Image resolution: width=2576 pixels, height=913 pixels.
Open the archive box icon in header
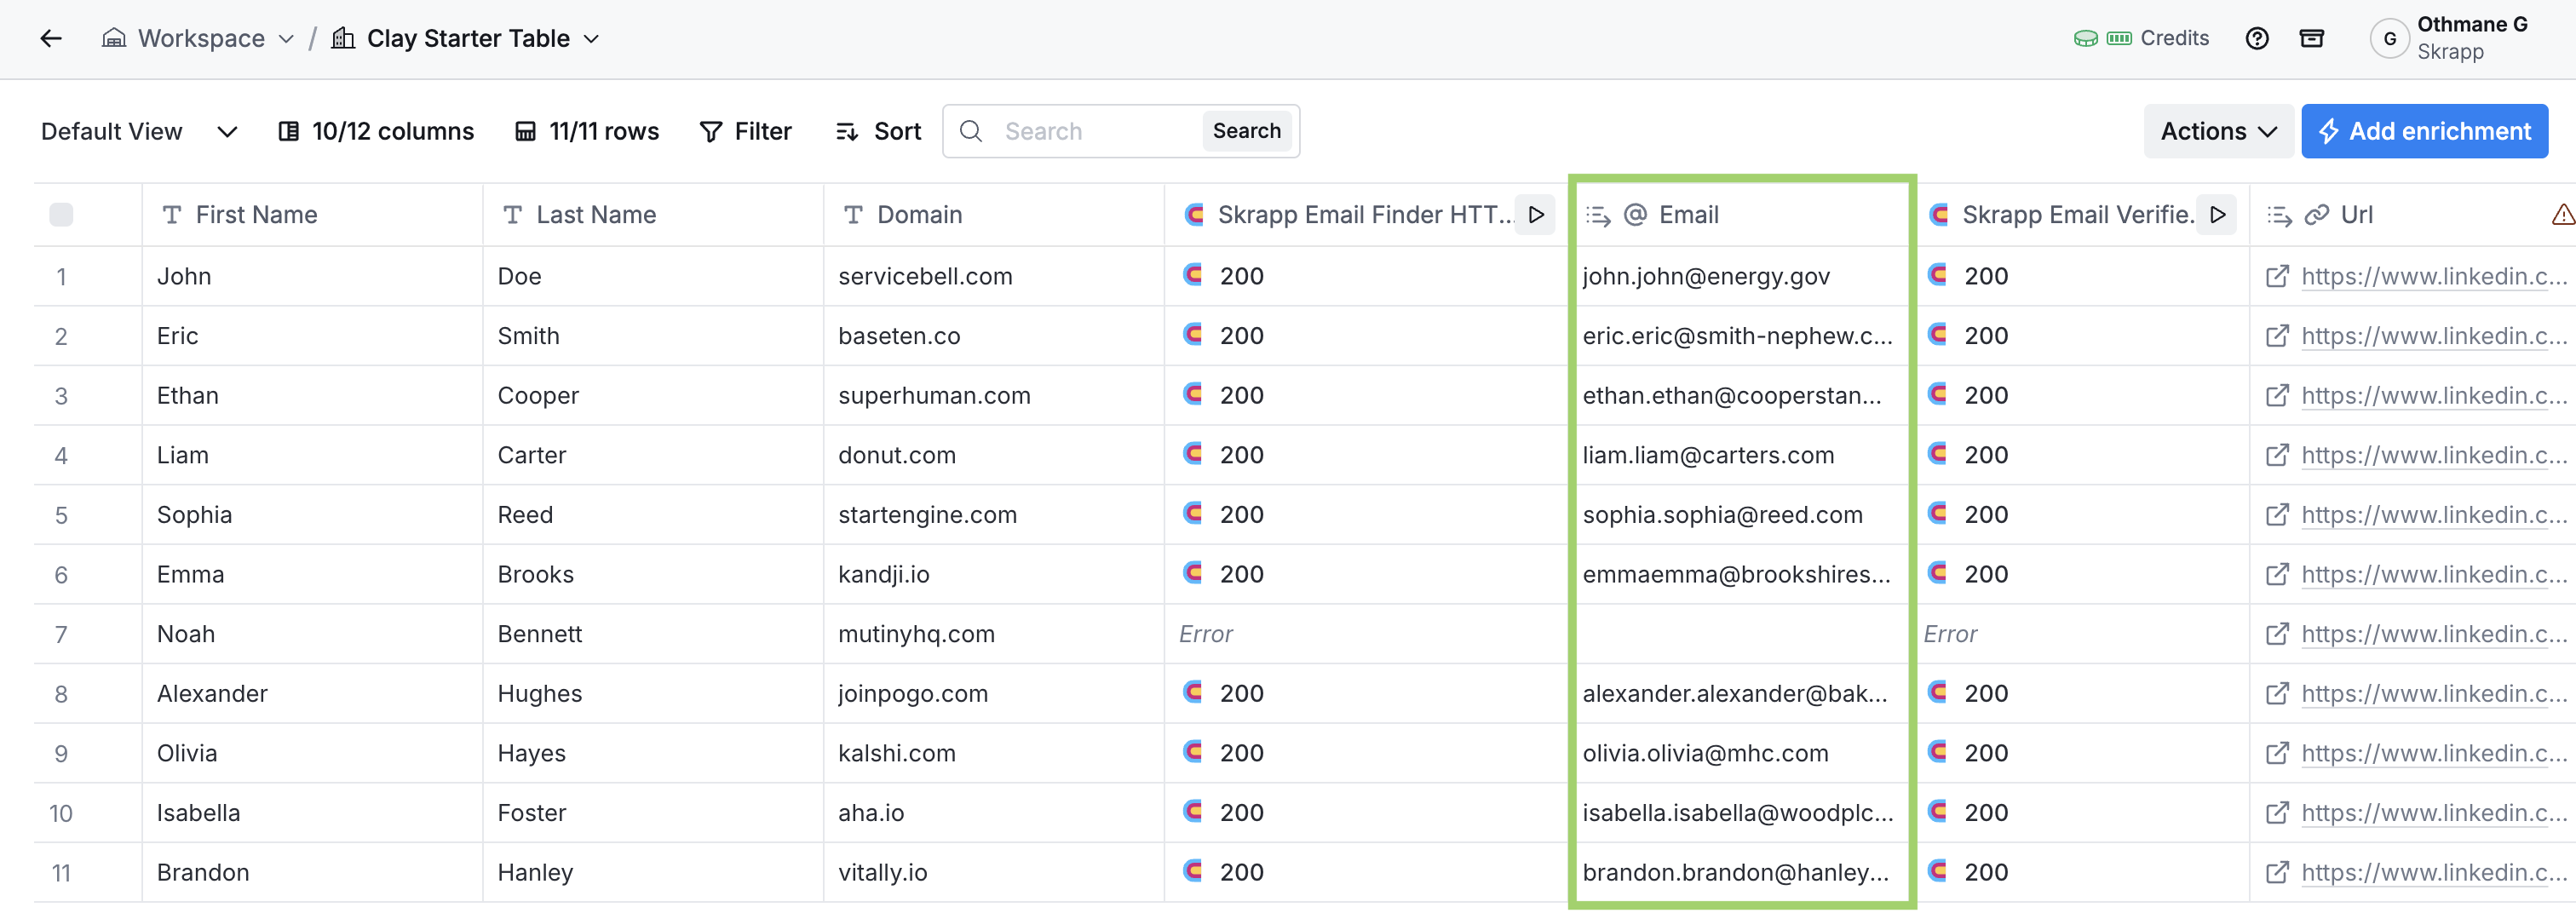(x=2311, y=39)
